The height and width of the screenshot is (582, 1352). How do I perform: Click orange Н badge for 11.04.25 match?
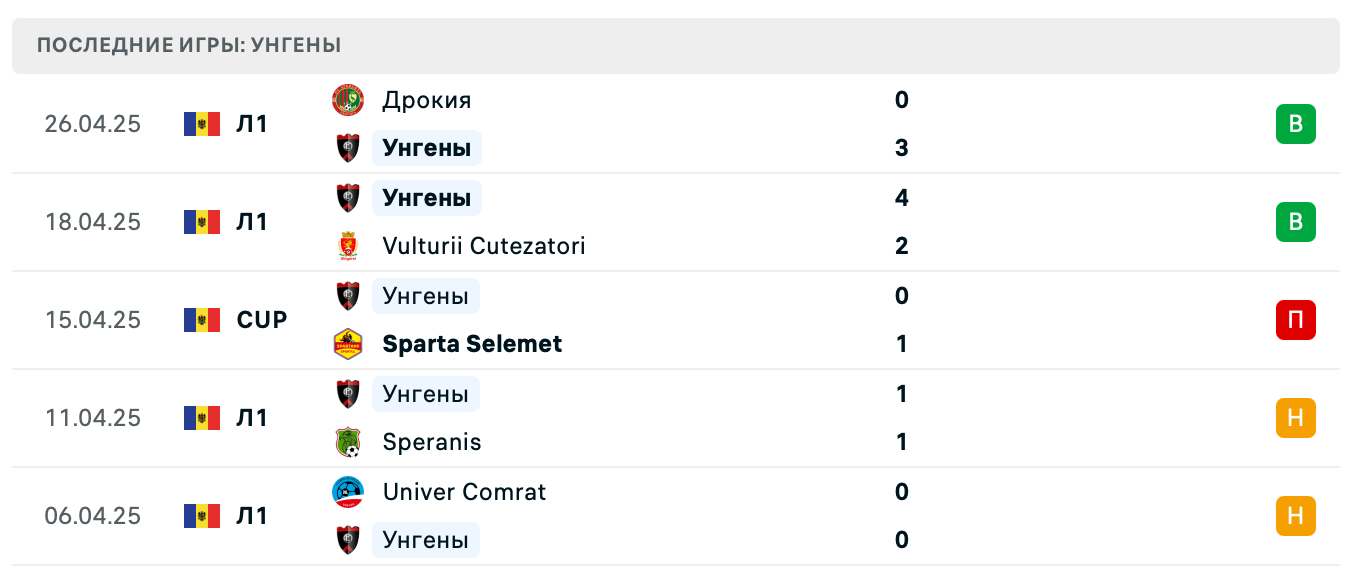[1295, 418]
